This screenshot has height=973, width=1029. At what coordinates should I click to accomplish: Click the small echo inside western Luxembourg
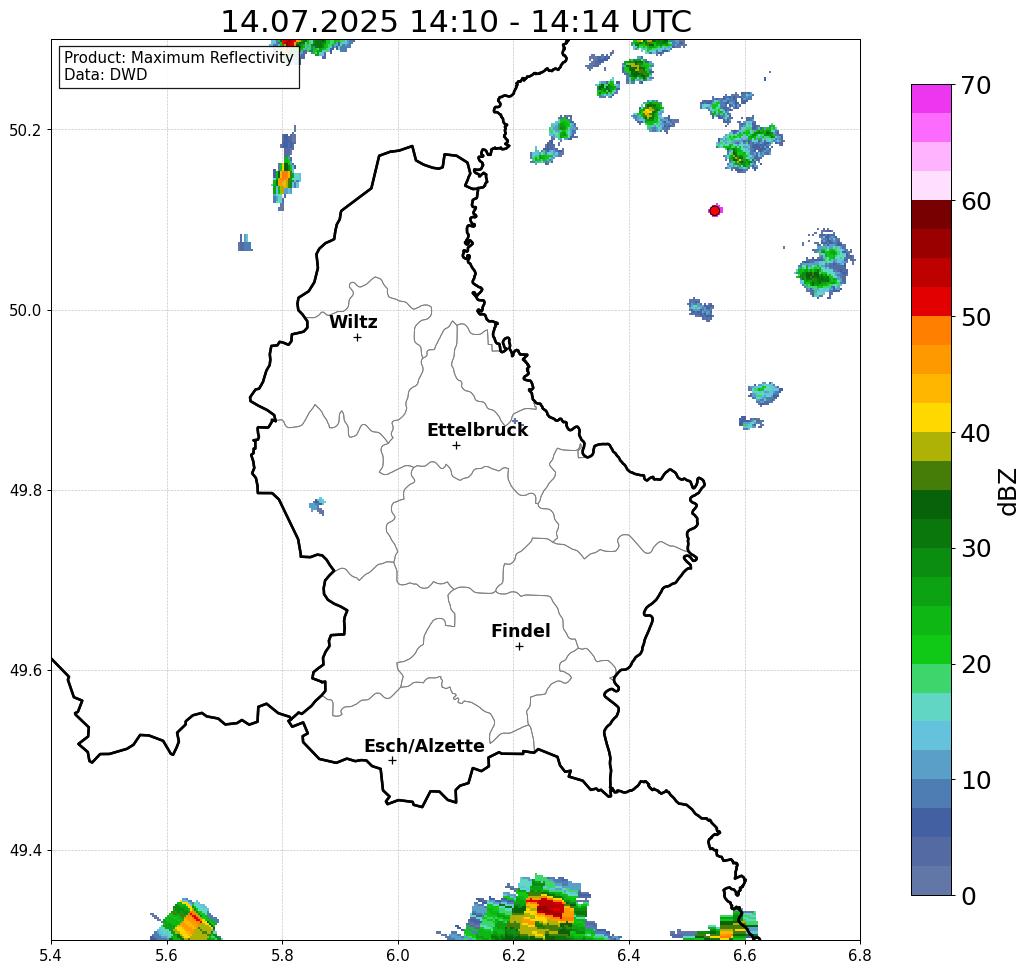point(318,505)
